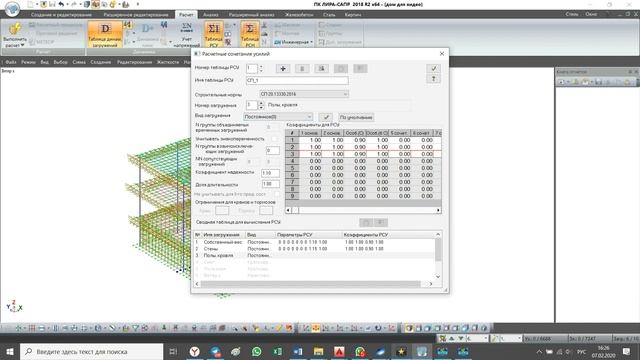Screen dimensions: 640x360
Task: Open notification center in system tray
Action: click(627, 351)
